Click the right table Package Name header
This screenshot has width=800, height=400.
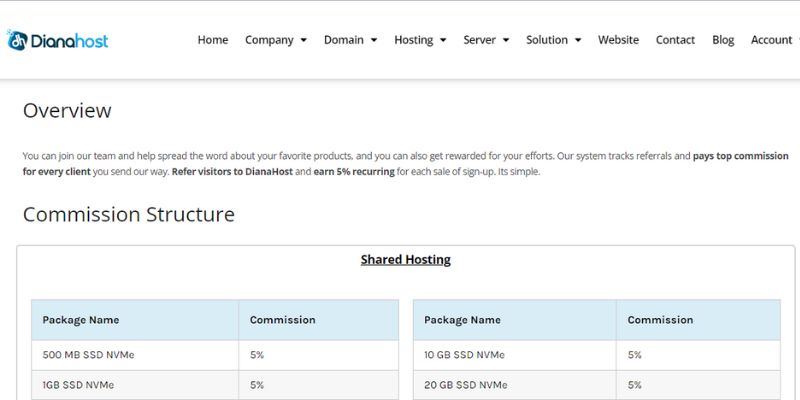click(515, 320)
